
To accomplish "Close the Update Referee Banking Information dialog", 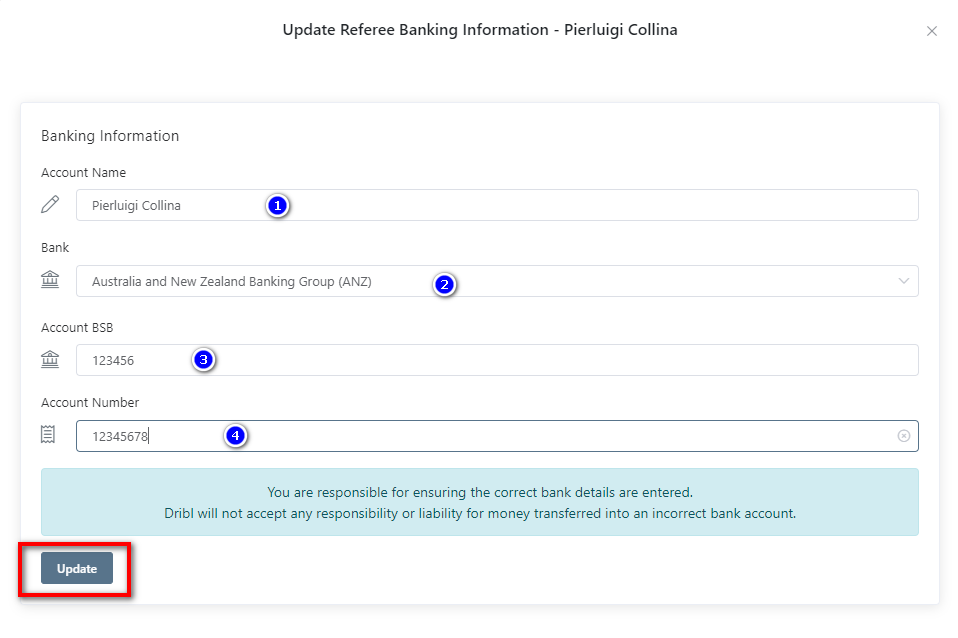I will tap(932, 31).
